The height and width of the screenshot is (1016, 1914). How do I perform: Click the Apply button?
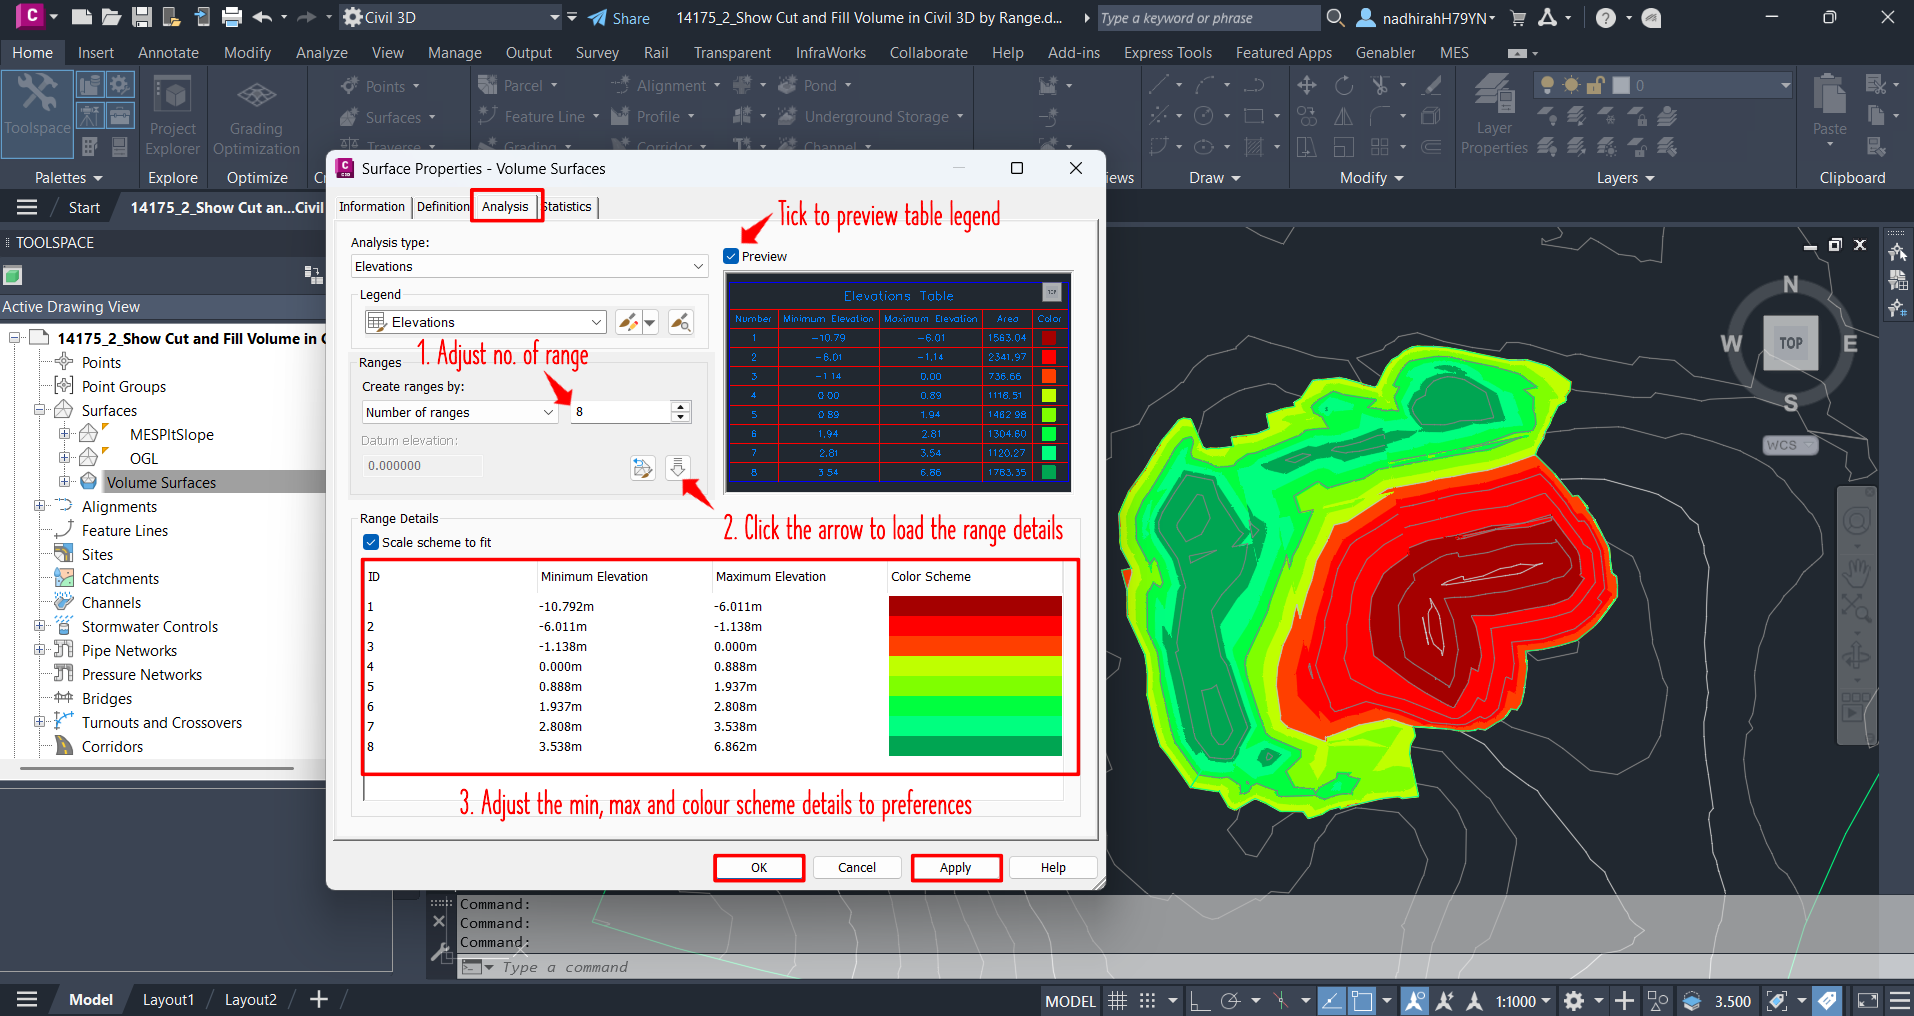955,867
